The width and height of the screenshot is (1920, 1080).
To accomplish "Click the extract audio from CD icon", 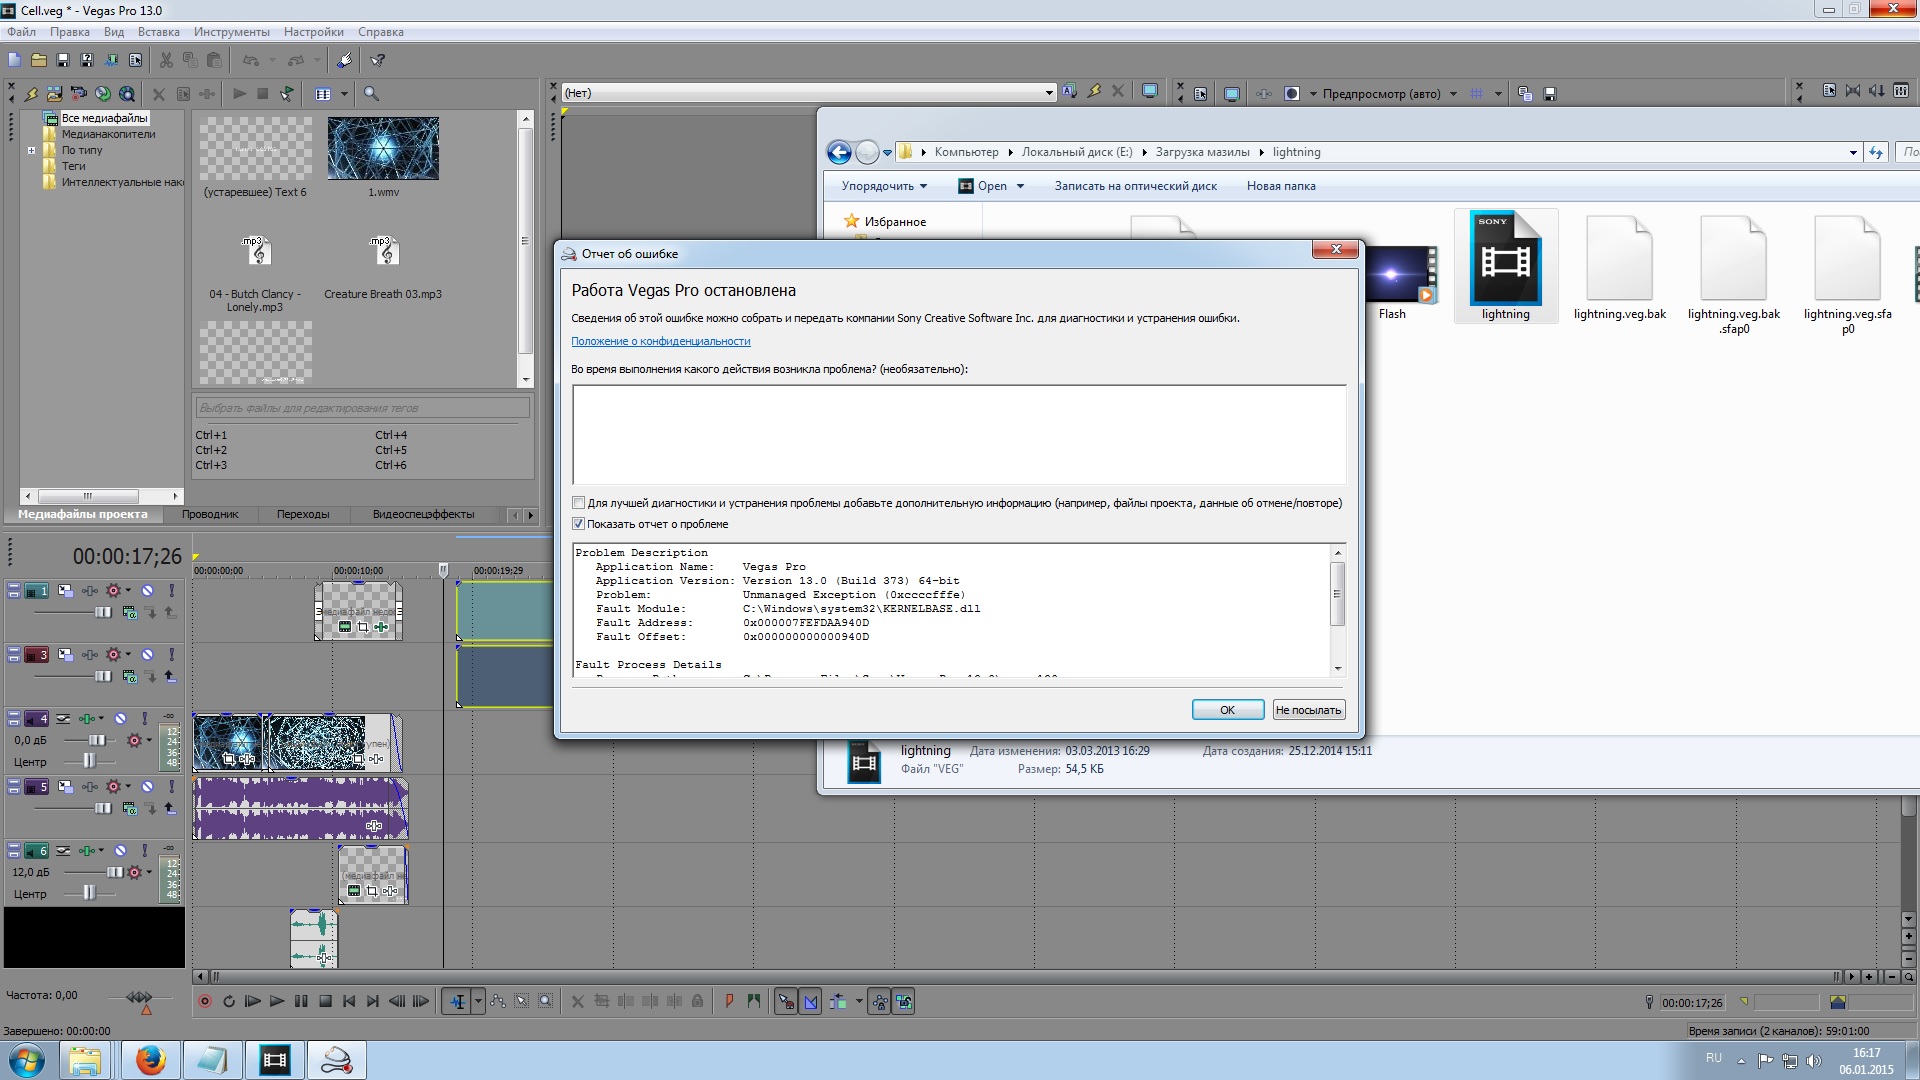I will tap(102, 94).
